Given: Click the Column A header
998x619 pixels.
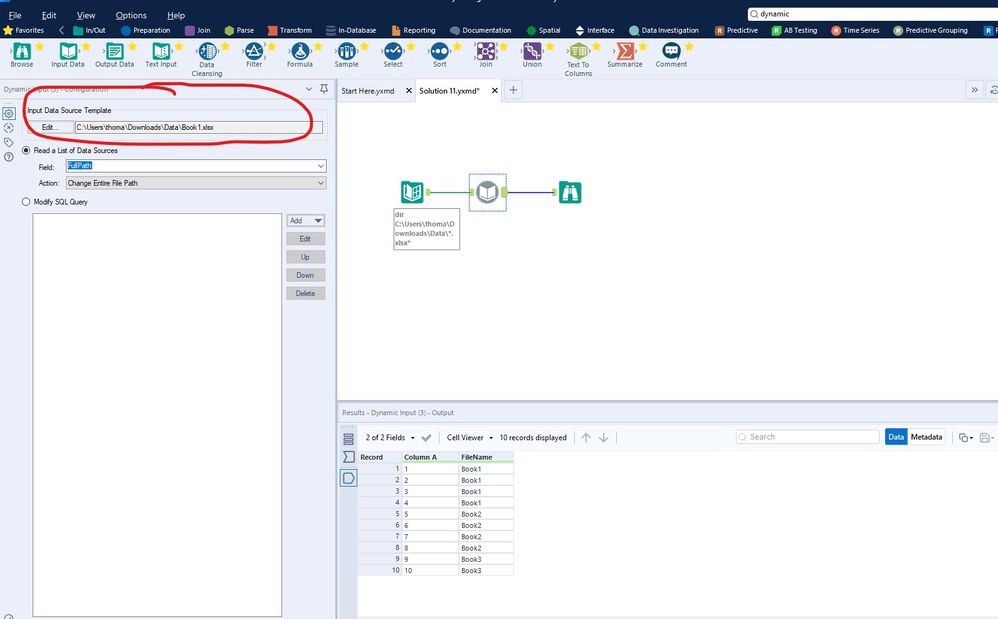Looking at the screenshot, I should [430, 457].
